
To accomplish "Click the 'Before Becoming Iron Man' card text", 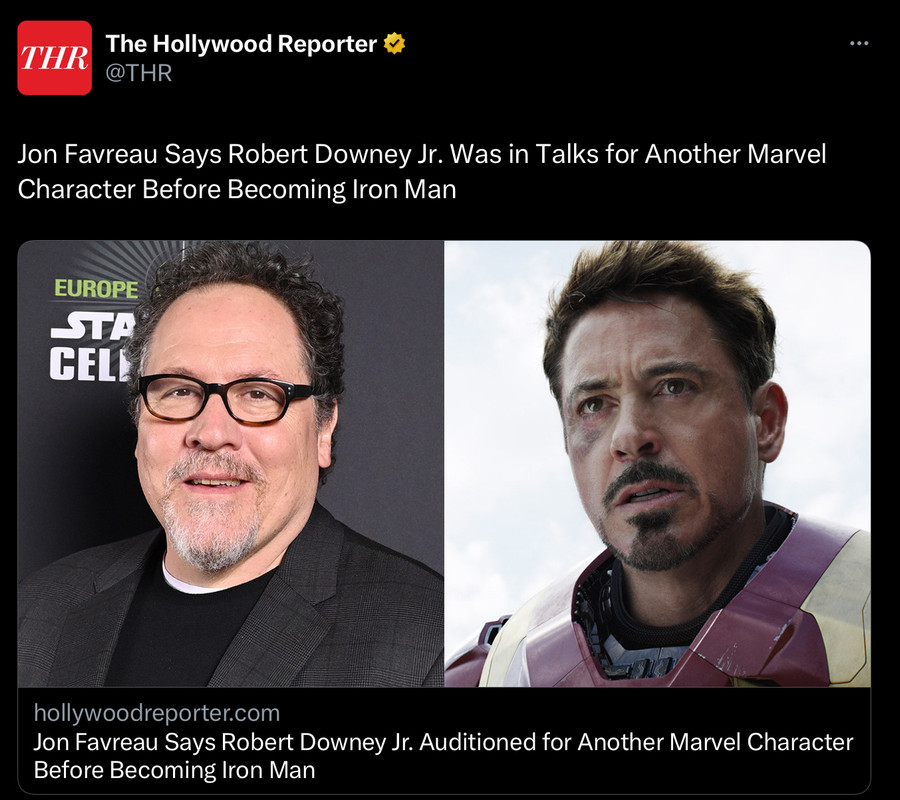I will [174, 770].
